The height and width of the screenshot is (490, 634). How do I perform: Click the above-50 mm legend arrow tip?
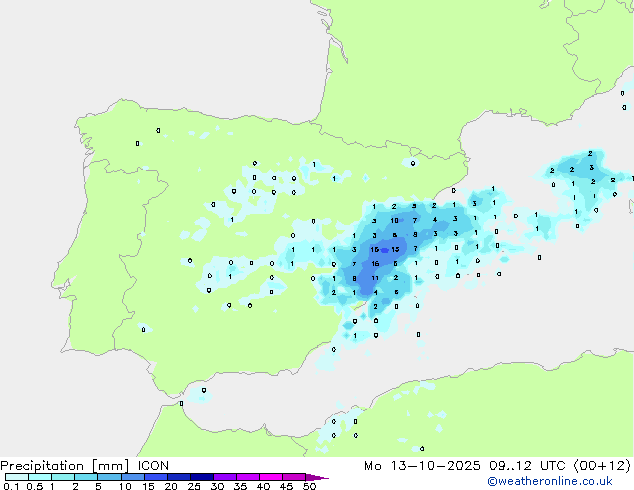(317, 477)
